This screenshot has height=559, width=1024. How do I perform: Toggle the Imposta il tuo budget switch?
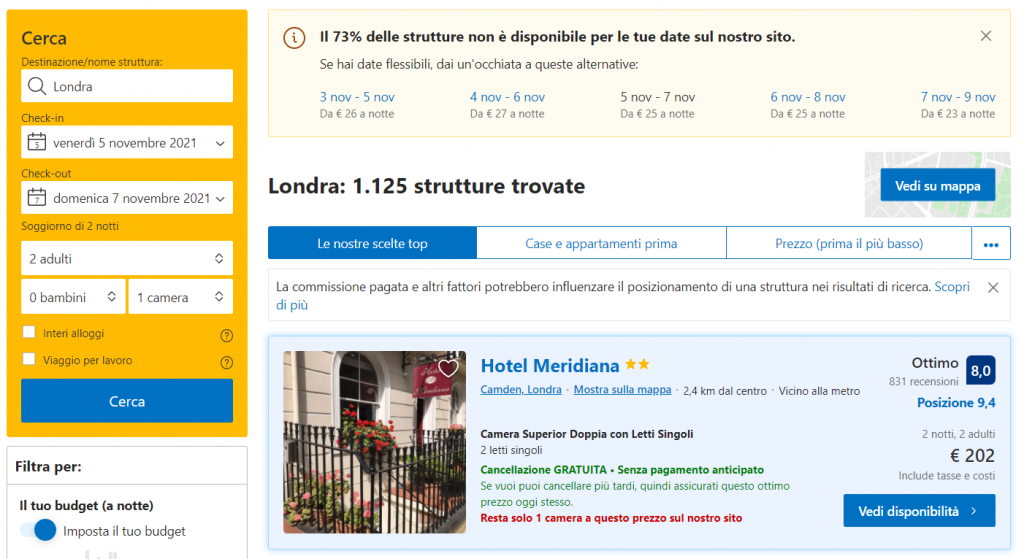point(38,531)
